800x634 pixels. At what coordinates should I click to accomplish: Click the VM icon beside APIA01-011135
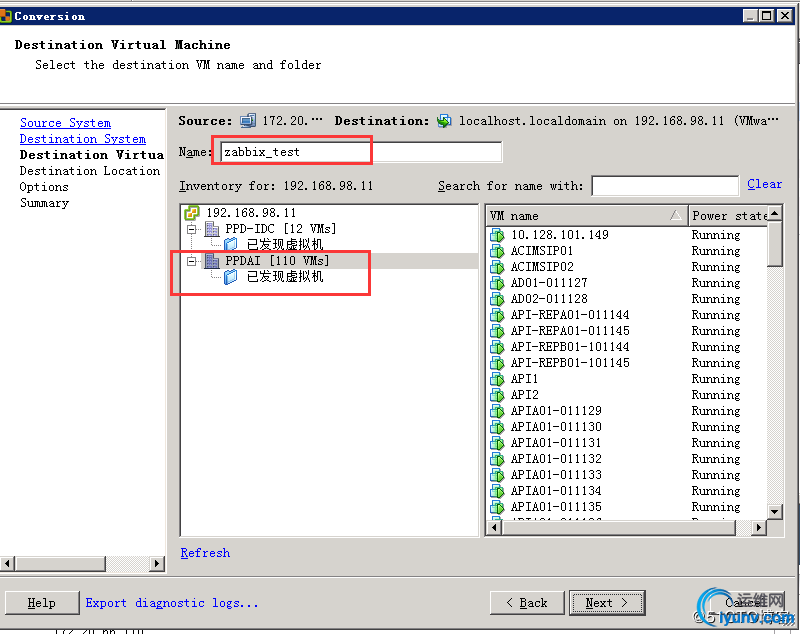click(497, 507)
